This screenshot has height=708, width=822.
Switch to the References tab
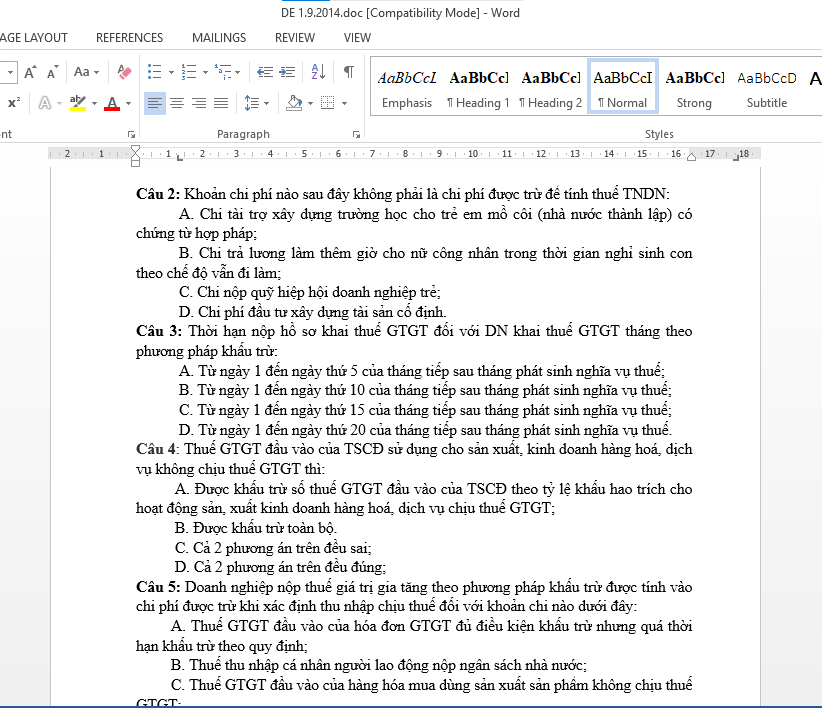(129, 38)
